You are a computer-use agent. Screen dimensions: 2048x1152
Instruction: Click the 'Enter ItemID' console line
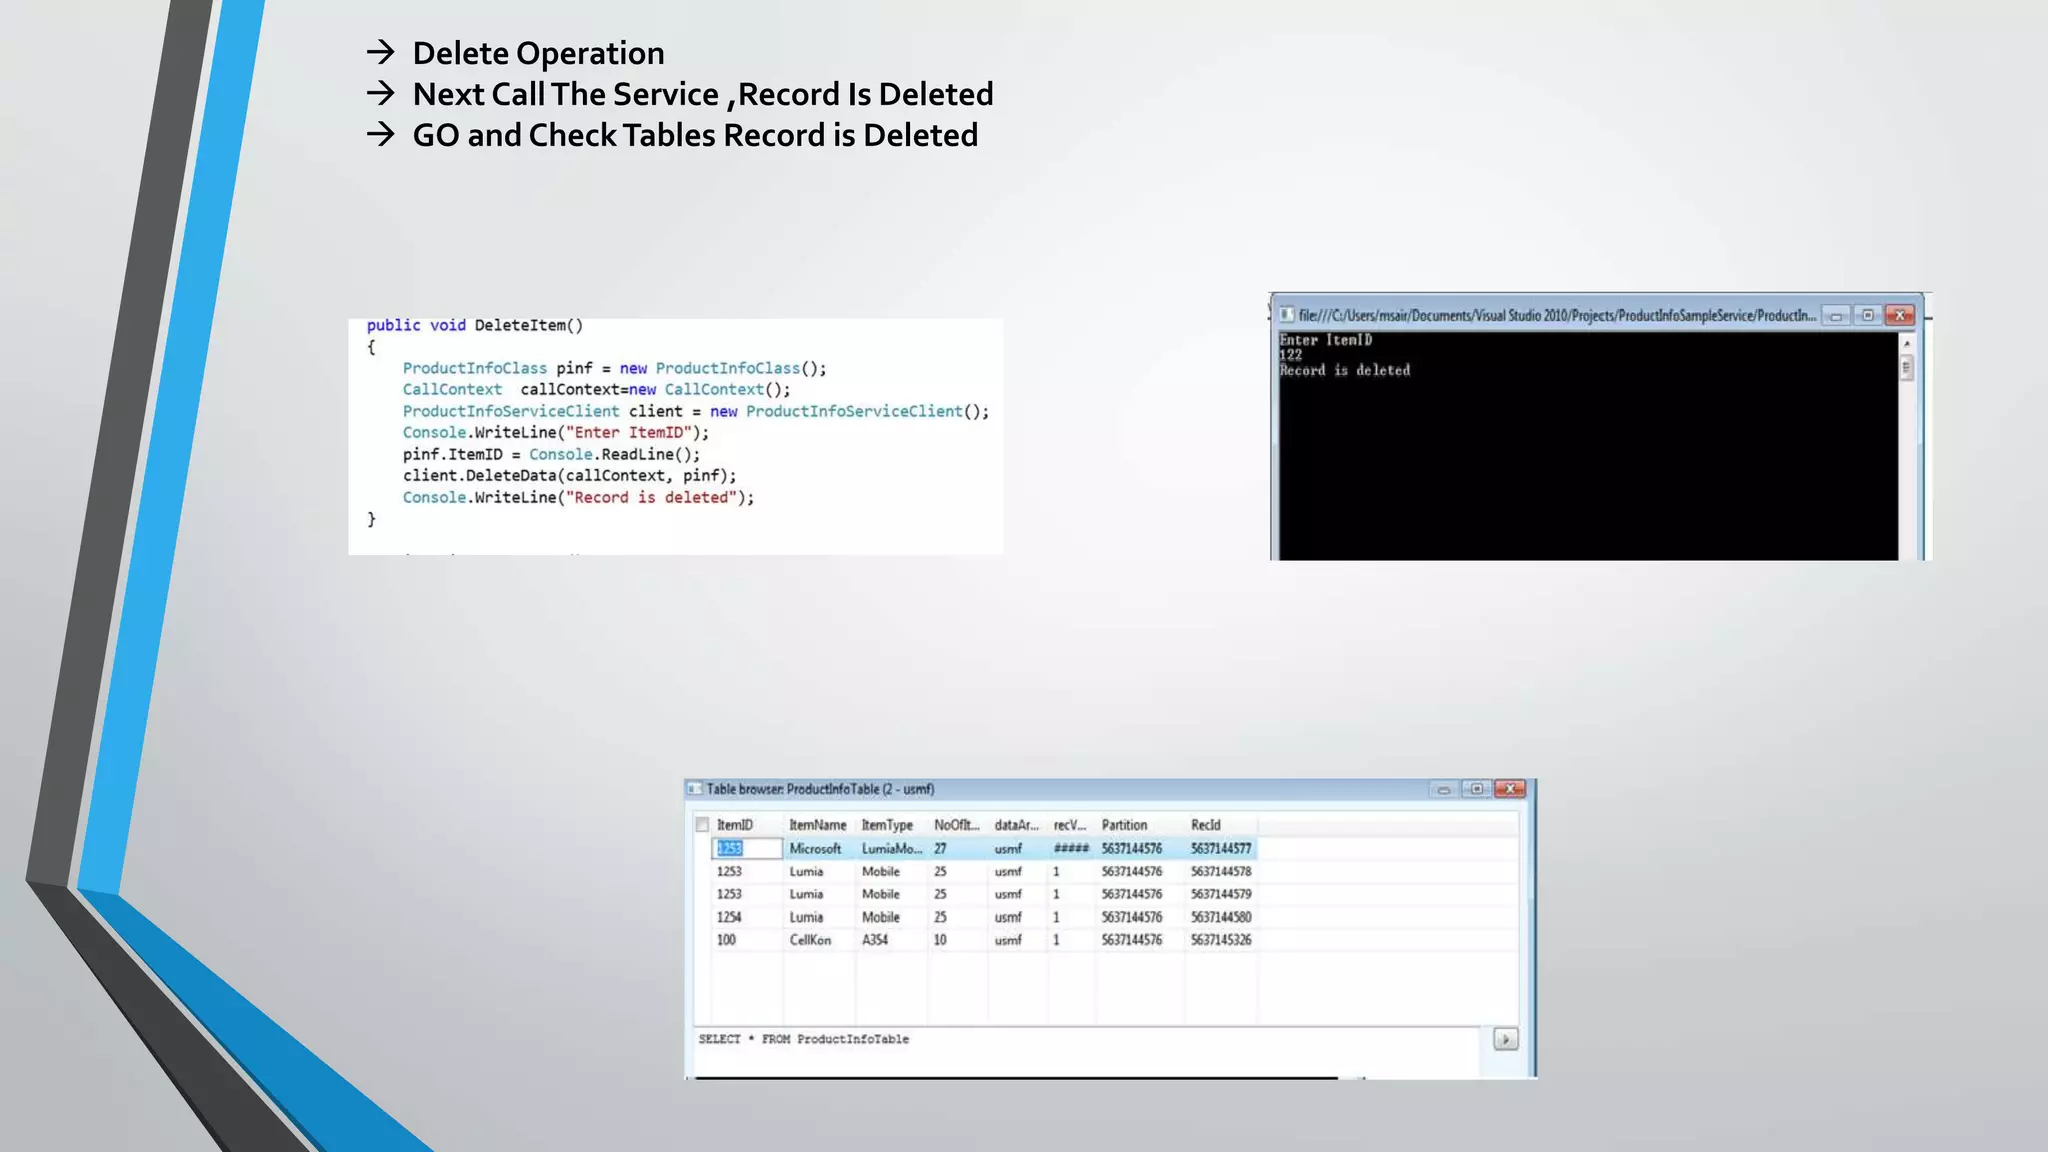point(1326,340)
